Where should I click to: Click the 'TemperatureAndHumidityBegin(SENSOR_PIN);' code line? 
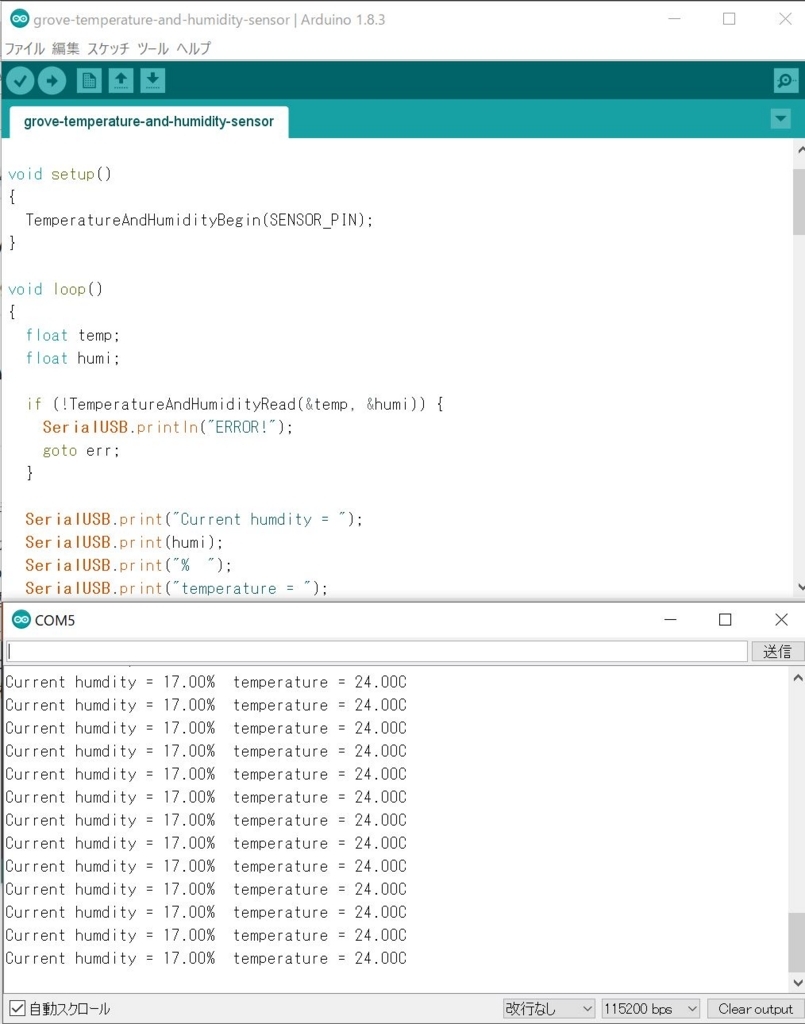coord(199,220)
